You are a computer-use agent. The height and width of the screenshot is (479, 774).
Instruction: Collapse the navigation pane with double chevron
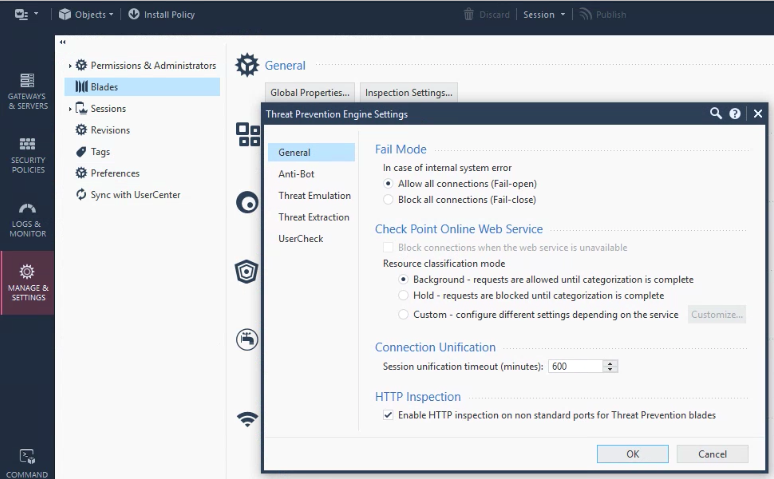tap(63, 42)
